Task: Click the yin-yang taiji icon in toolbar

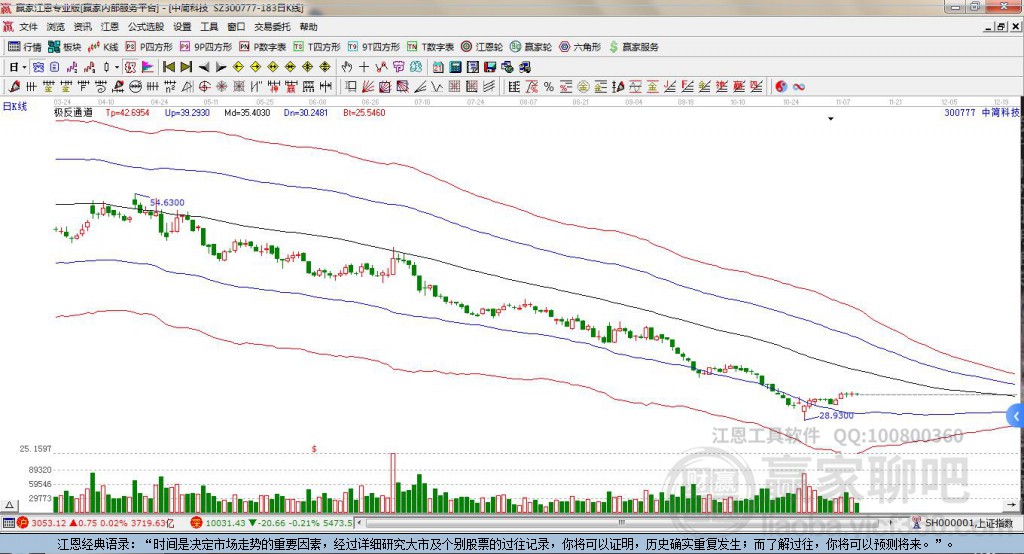Action: [782, 86]
